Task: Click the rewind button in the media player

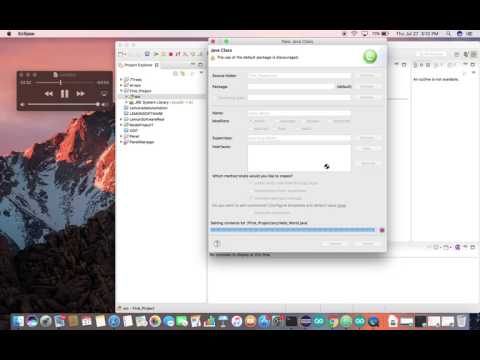Action: tap(49, 94)
